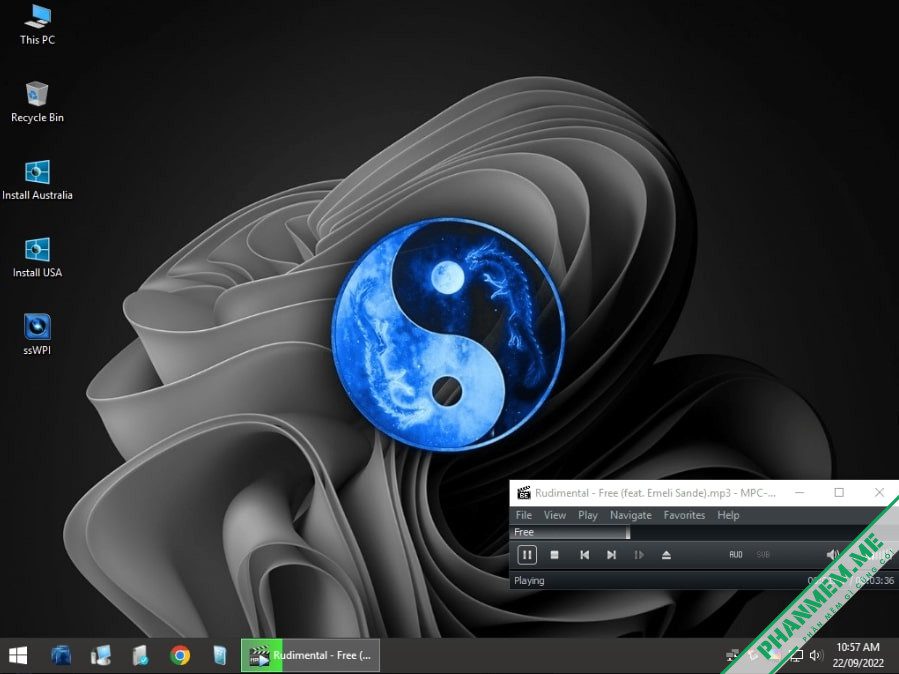Click the Playing status text
Screen dimensions: 899x674
(529, 581)
